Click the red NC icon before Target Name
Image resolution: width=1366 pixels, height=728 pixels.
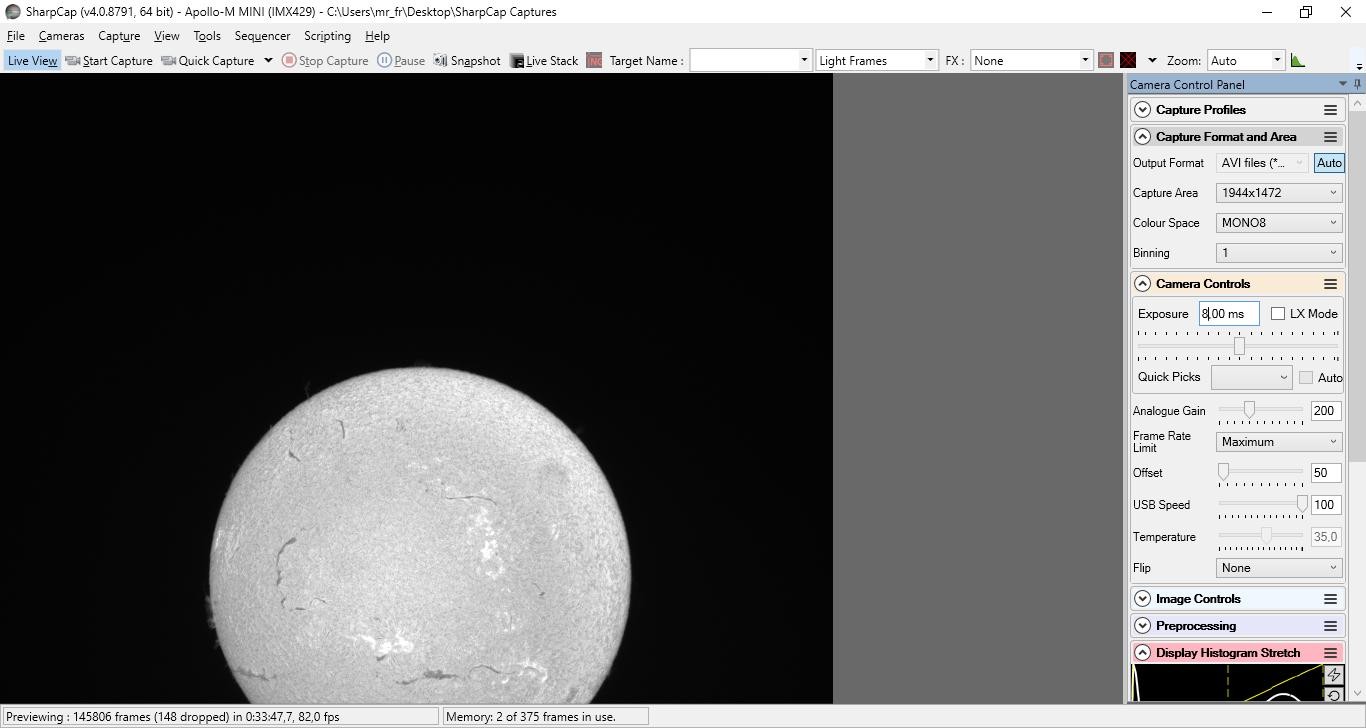594,61
